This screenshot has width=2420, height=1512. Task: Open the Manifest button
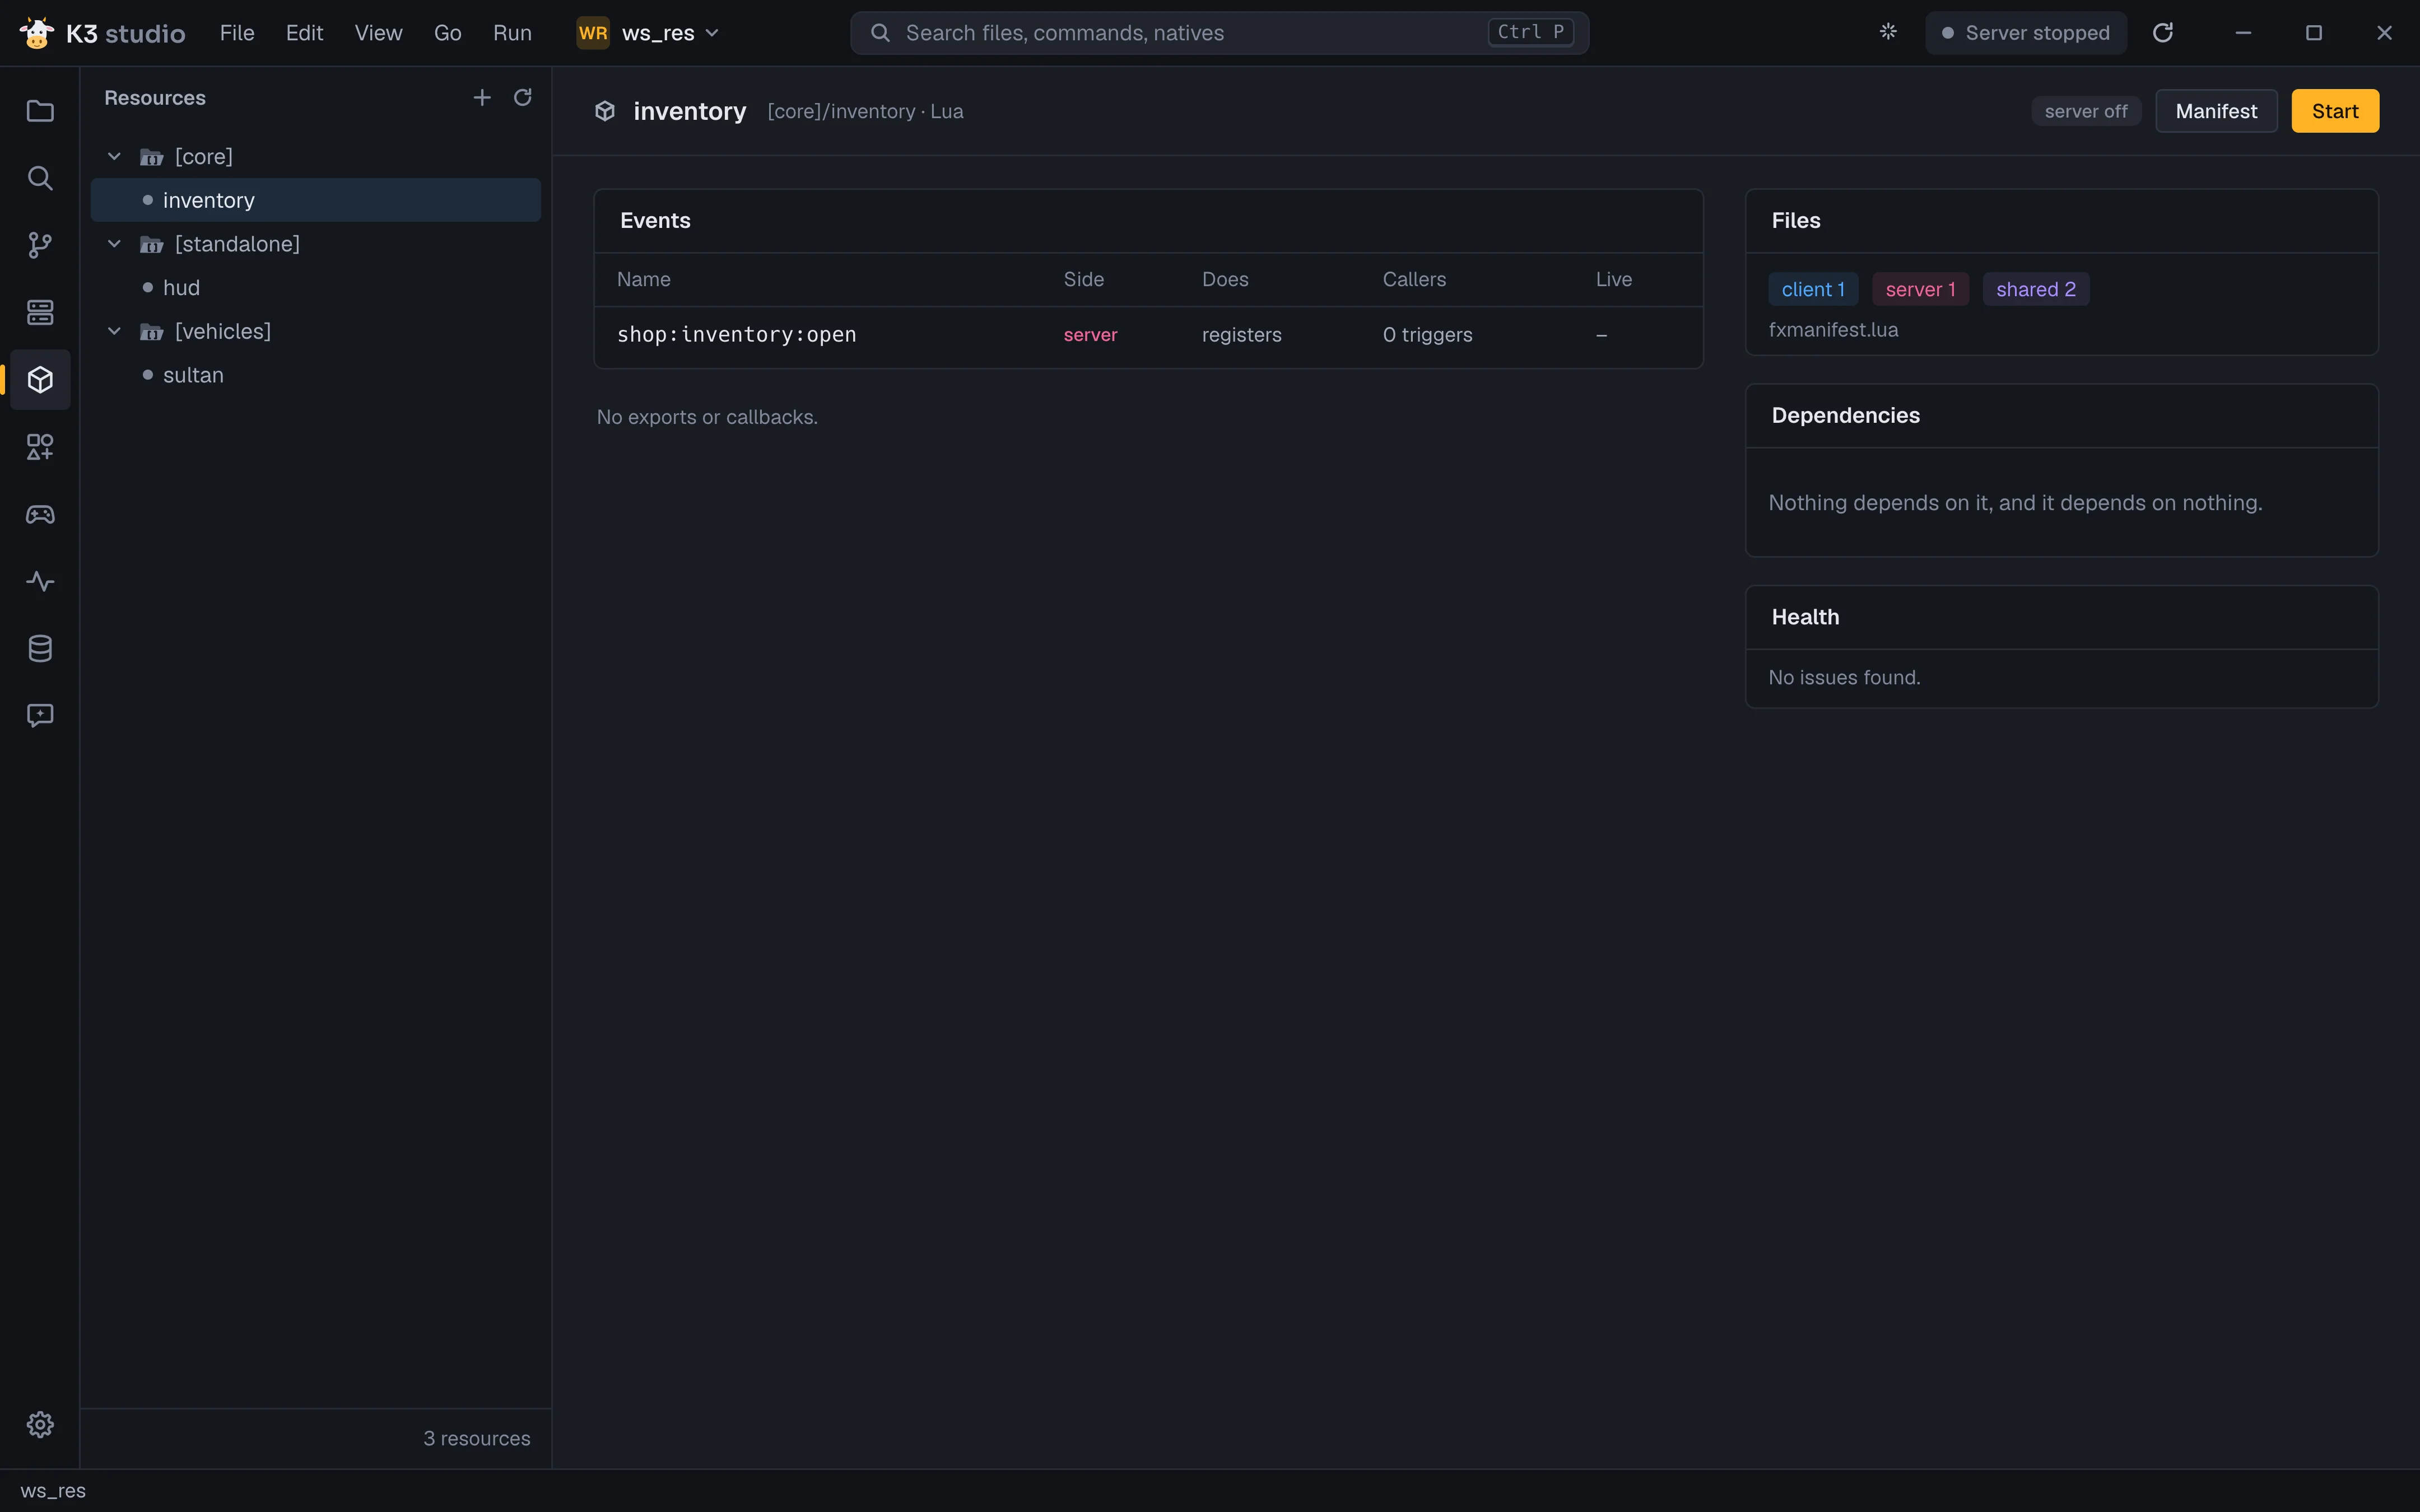2216,111
